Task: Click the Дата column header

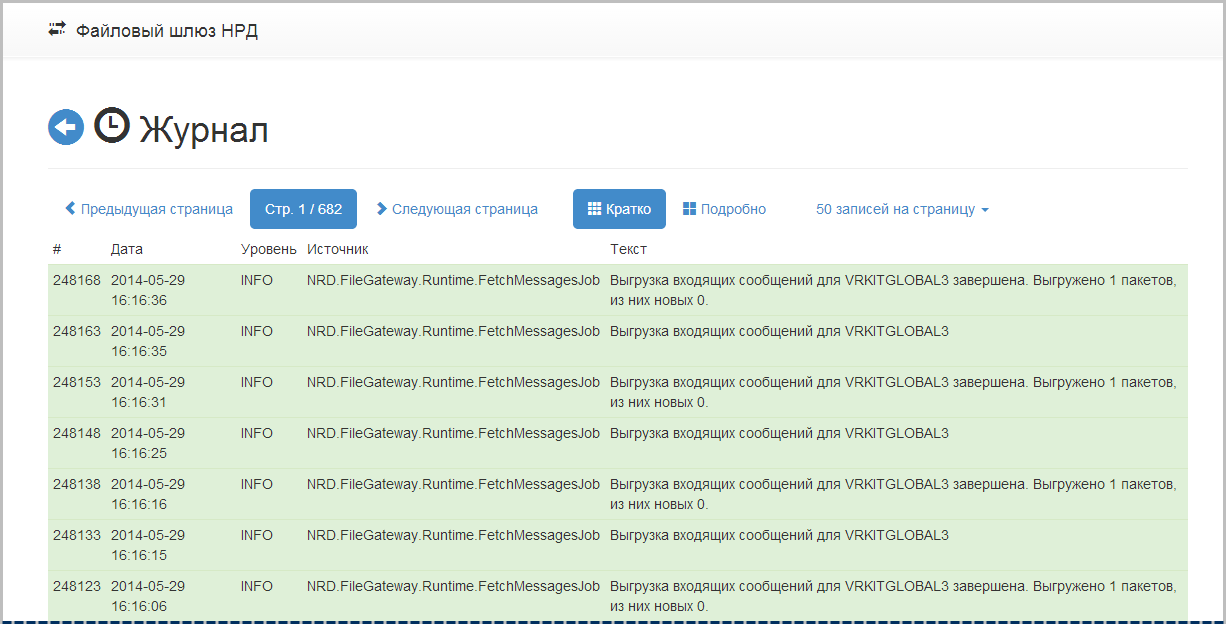Action: pyautogui.click(x=127, y=249)
